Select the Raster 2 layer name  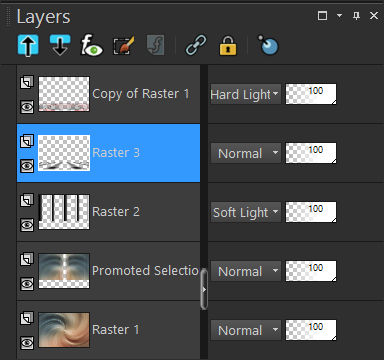tap(116, 212)
